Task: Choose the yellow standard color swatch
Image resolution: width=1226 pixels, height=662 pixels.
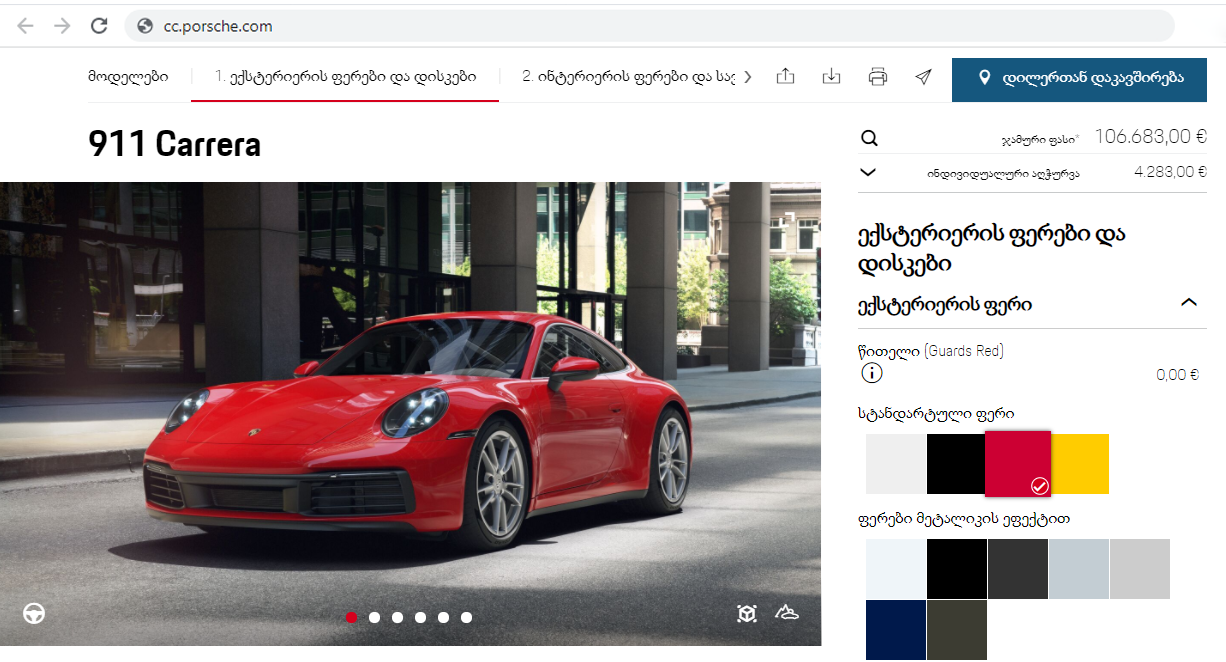Action: (1081, 463)
